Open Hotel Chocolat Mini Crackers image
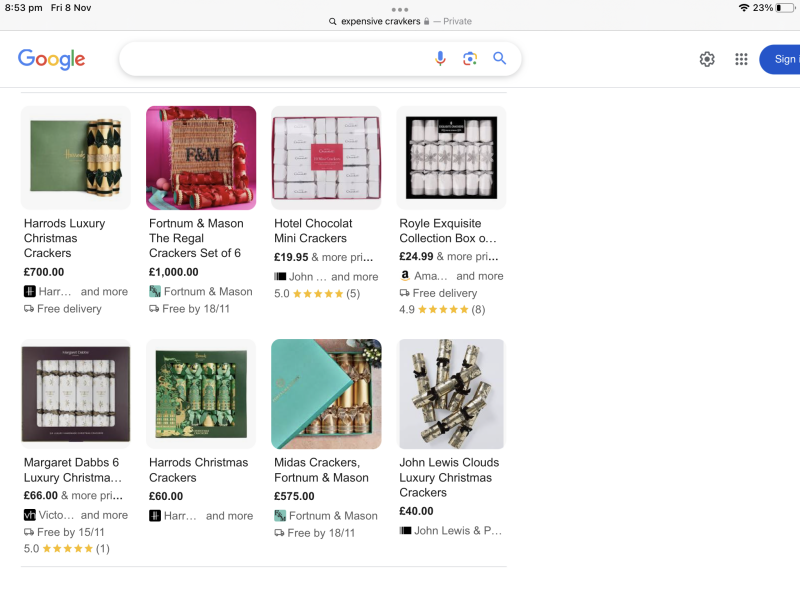 326,157
